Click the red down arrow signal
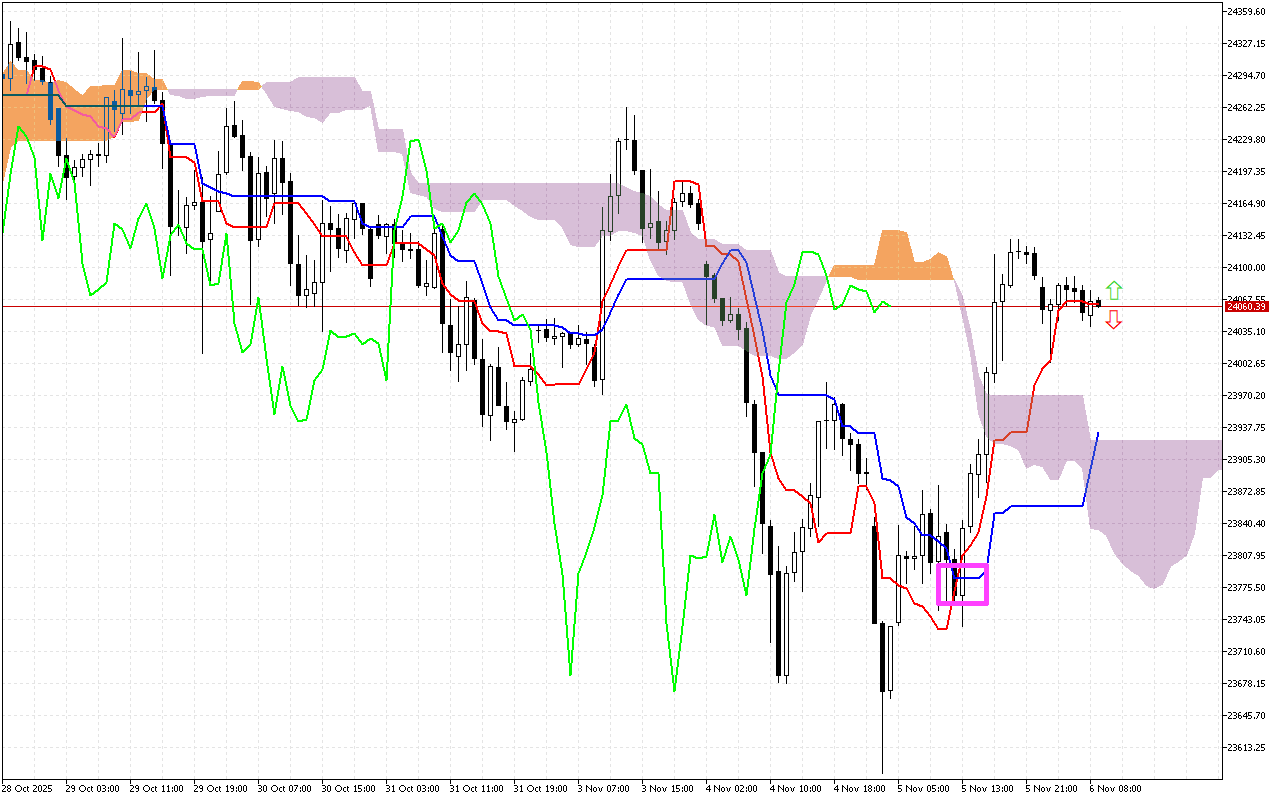 click(1114, 320)
